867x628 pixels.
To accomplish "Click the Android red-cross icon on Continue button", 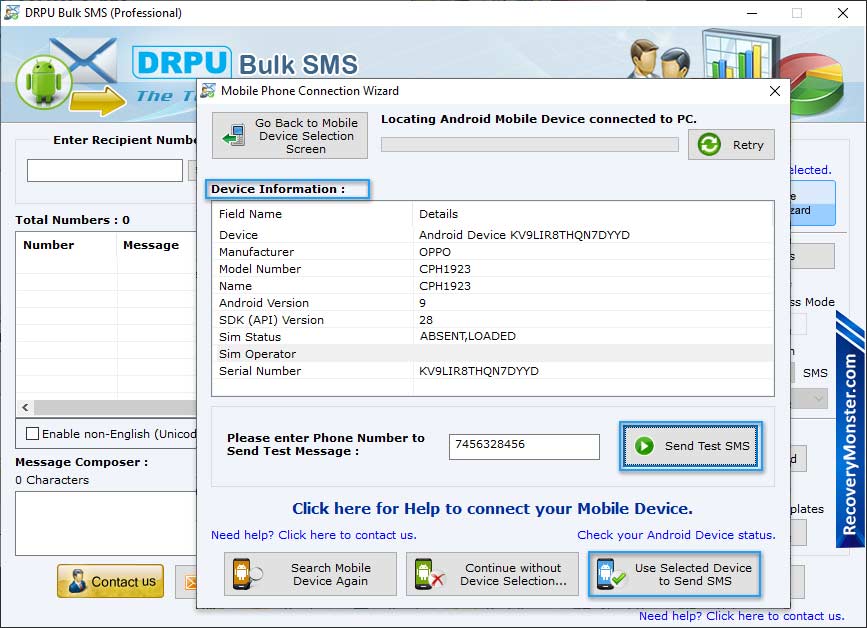I will click(x=429, y=574).
